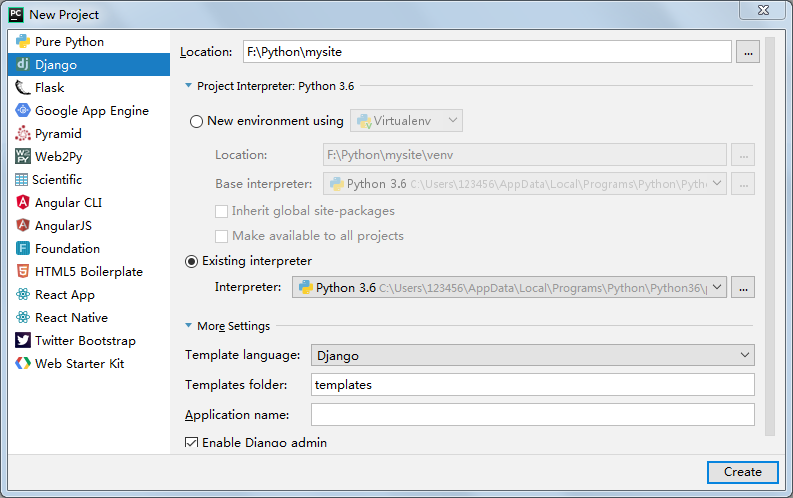Viewport: 793px width, 498px height.
Task: Select the HTML5 Boilerplate icon
Action: coord(23,271)
